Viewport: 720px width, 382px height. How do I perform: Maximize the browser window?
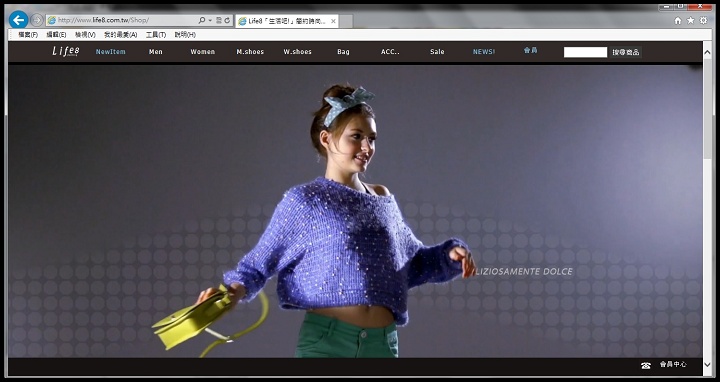click(x=680, y=6)
